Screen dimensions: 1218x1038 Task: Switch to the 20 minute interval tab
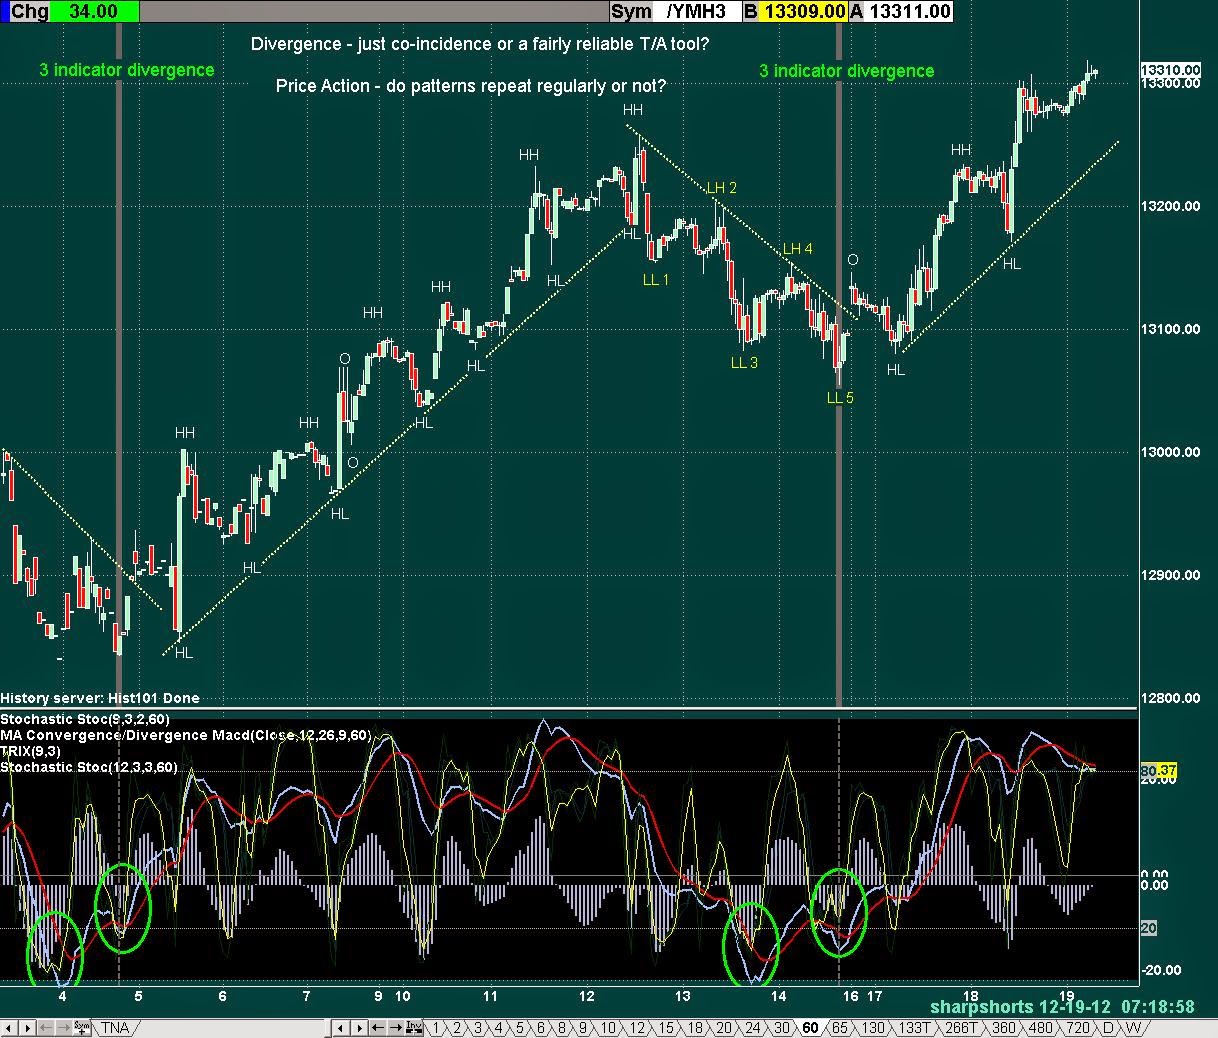(724, 1028)
